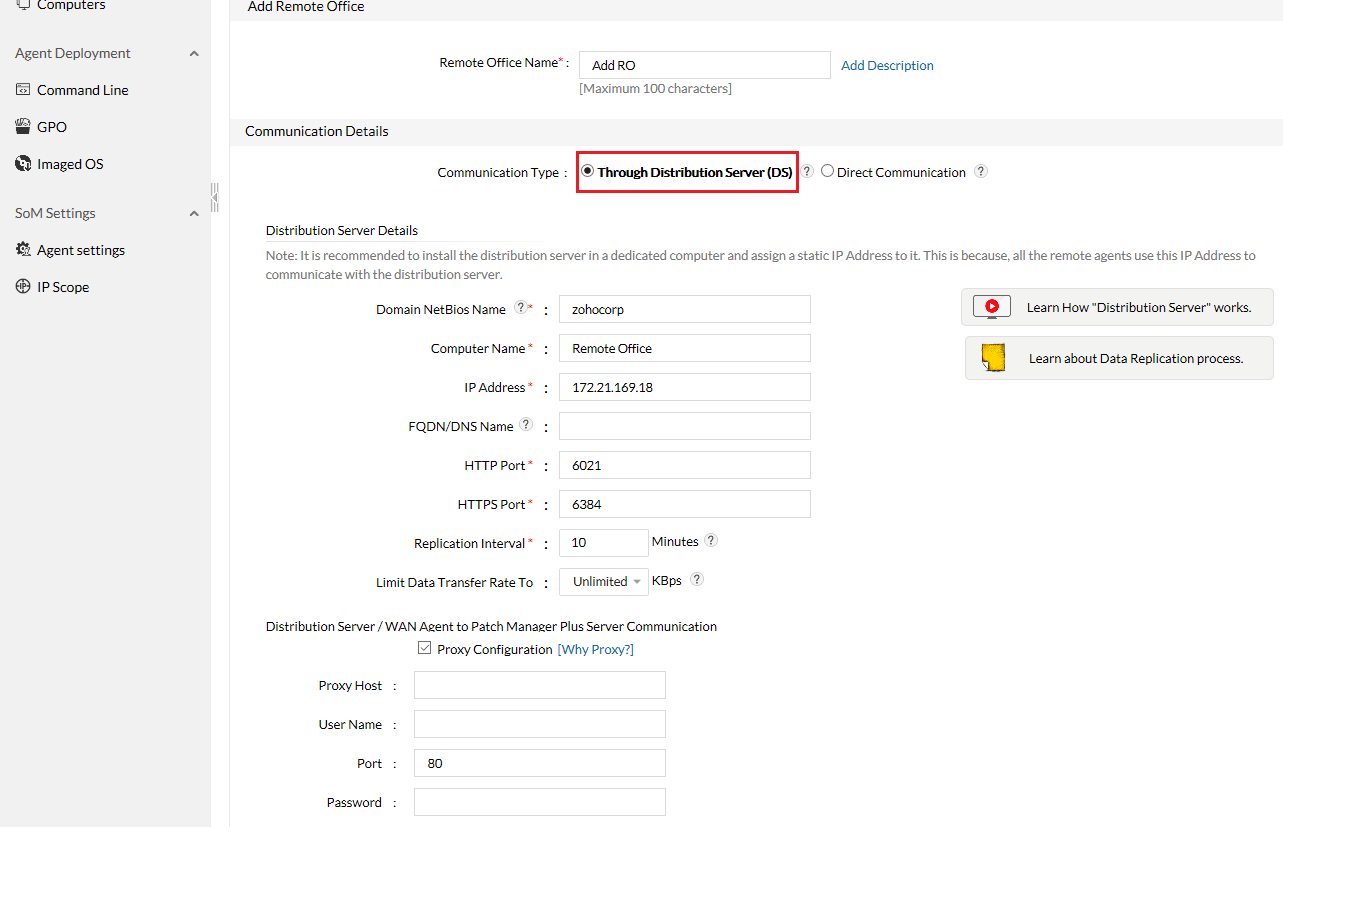
Task: Choose Direct Communication option
Action: (828, 170)
